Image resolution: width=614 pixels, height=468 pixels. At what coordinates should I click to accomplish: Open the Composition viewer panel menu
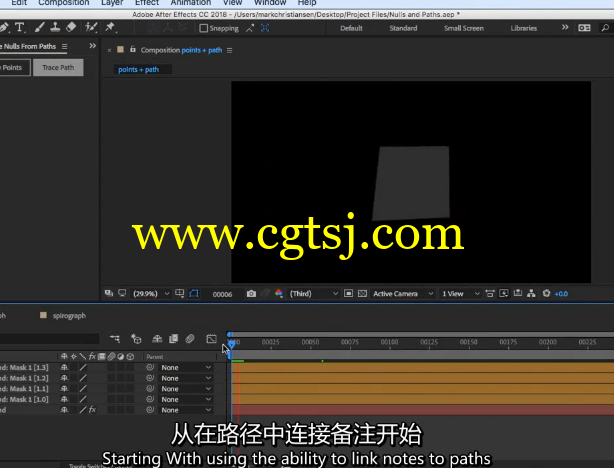229,50
